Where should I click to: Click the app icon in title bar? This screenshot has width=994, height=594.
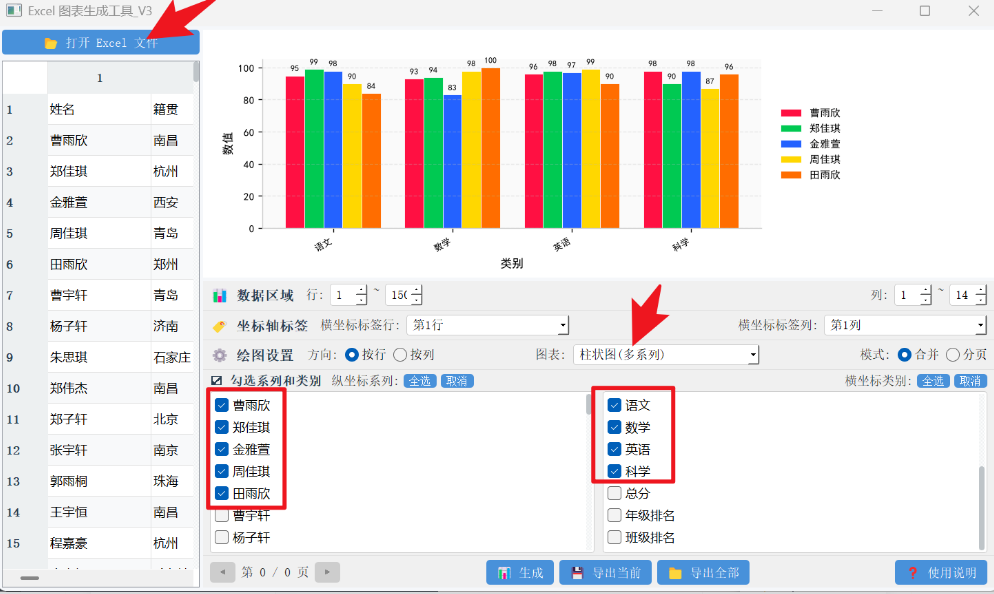tap(14, 10)
